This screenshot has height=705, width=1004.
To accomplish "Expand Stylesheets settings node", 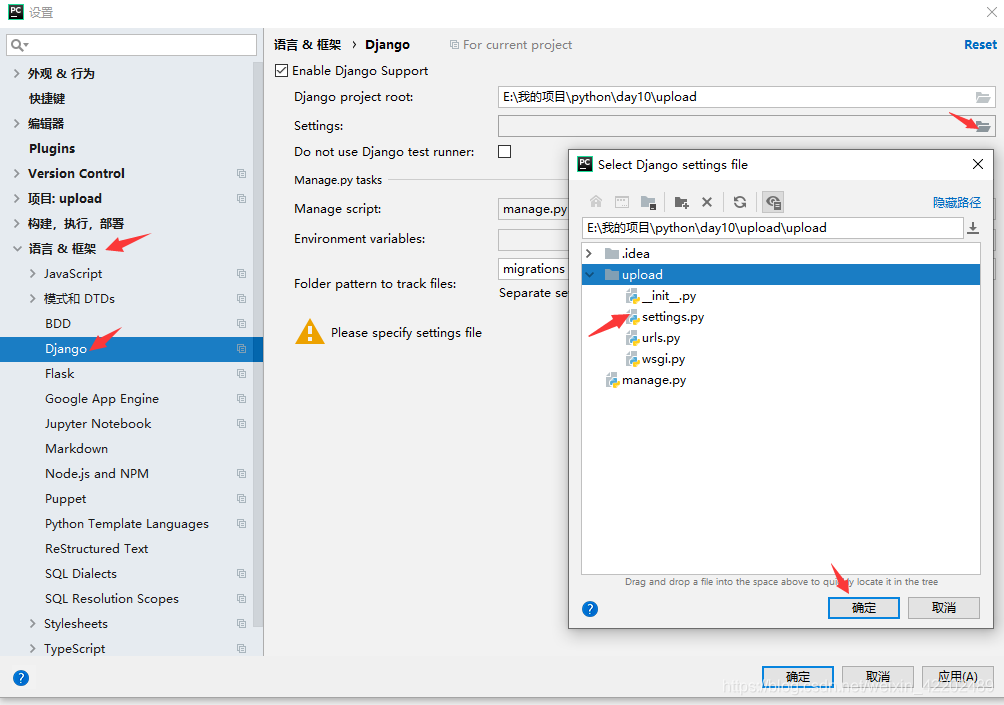I will [33, 624].
